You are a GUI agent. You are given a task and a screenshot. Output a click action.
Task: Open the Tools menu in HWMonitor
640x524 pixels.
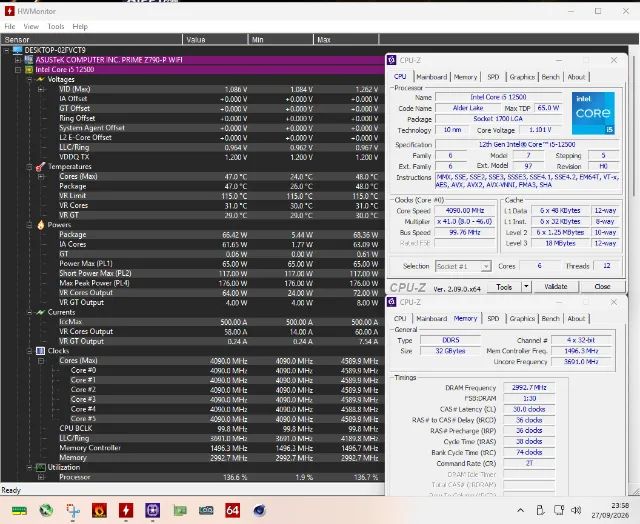tap(56, 27)
